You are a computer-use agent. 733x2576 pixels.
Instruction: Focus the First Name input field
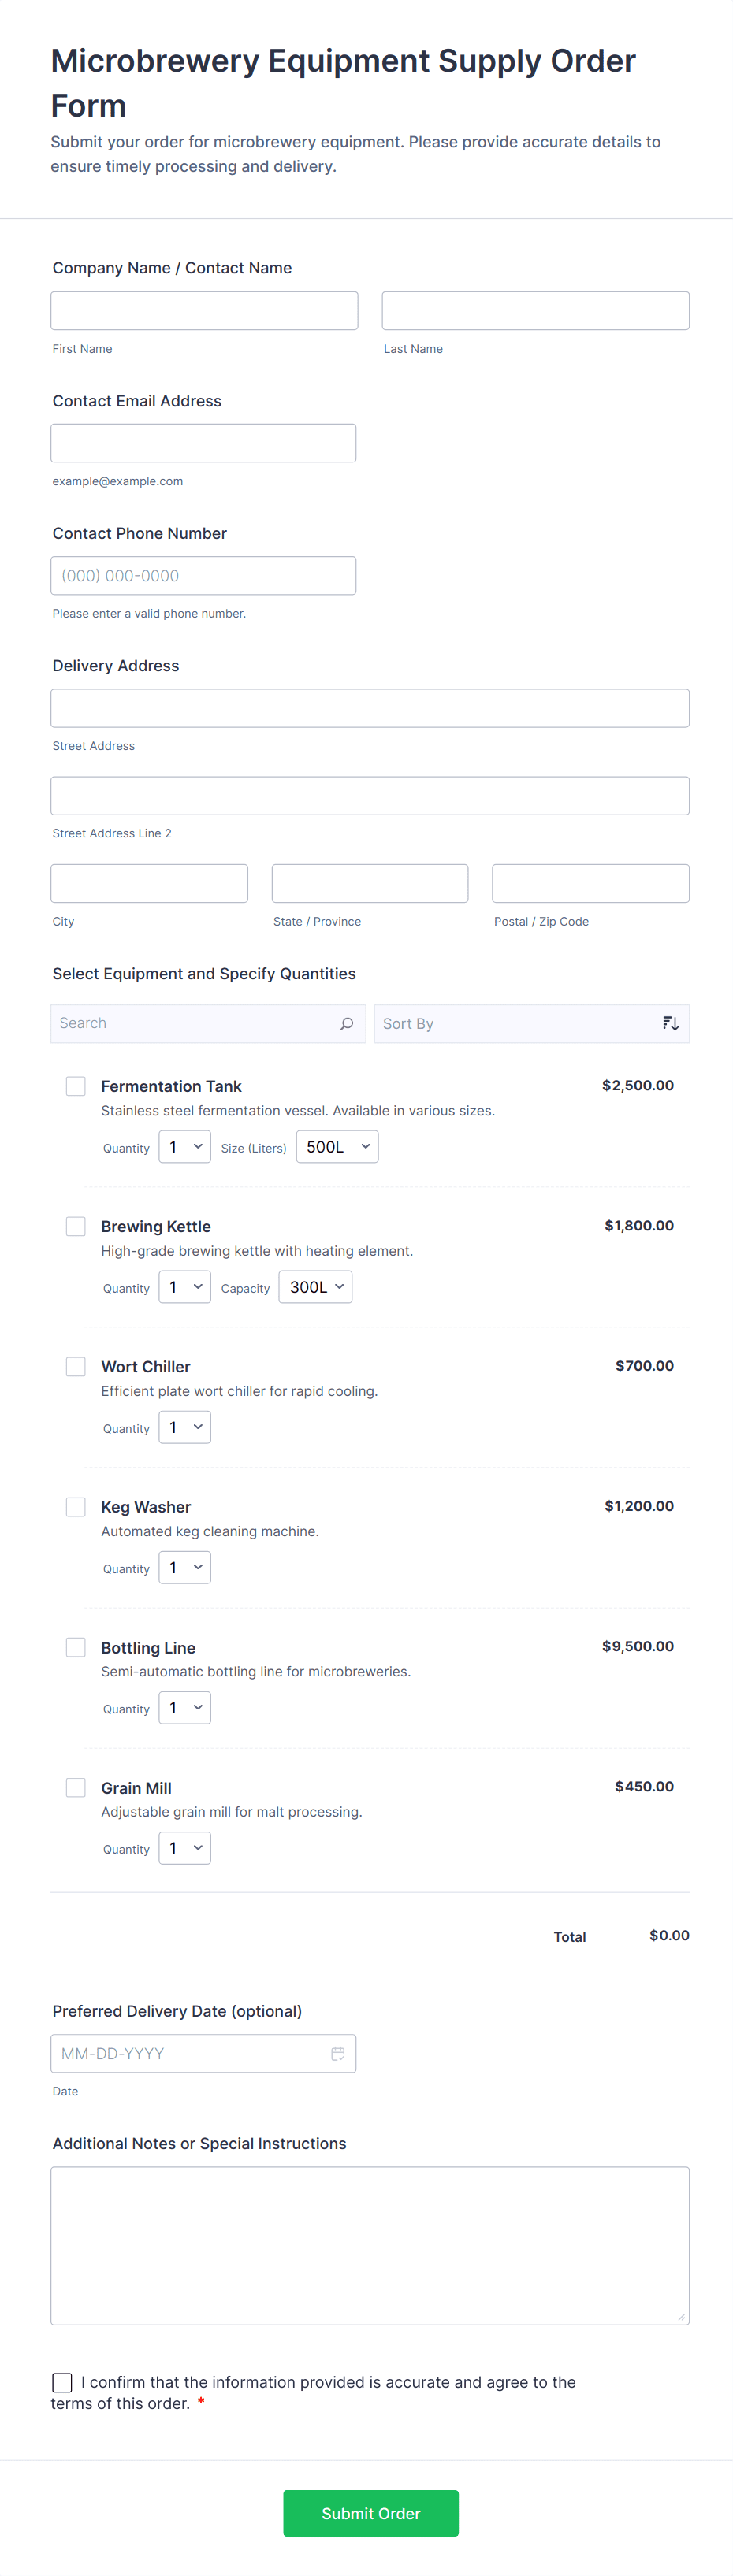click(204, 311)
